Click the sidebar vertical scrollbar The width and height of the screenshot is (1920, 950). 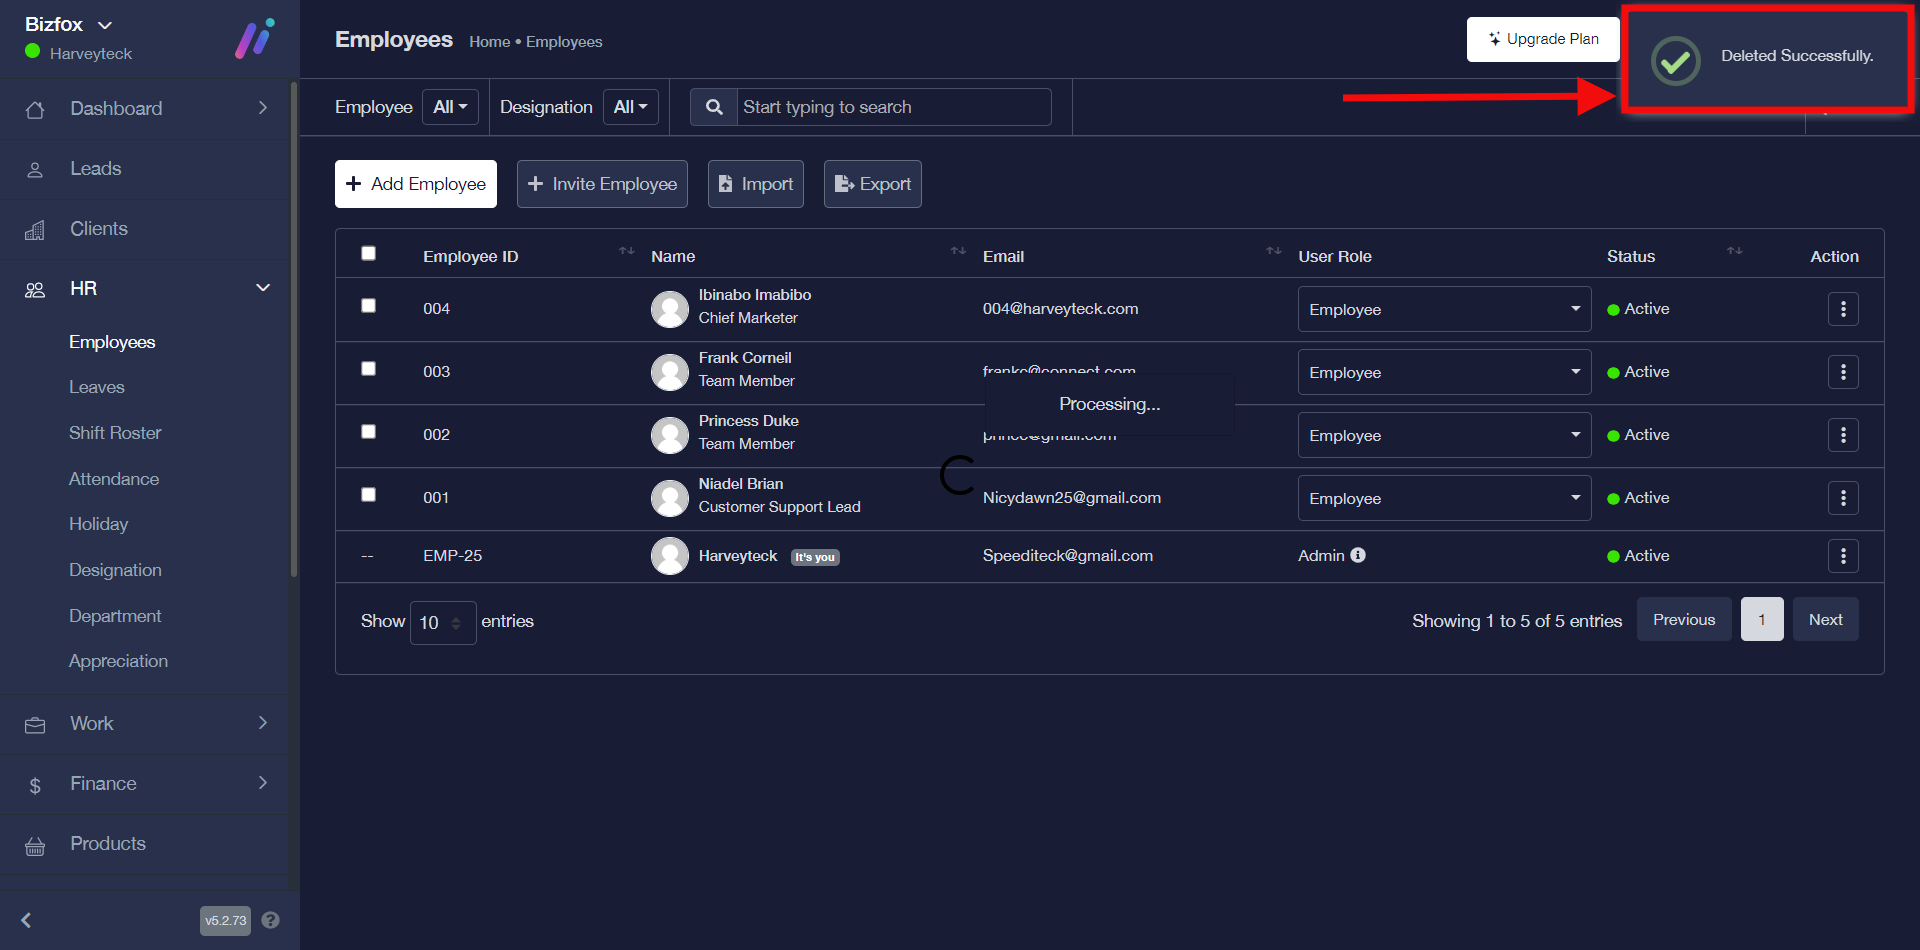293,330
